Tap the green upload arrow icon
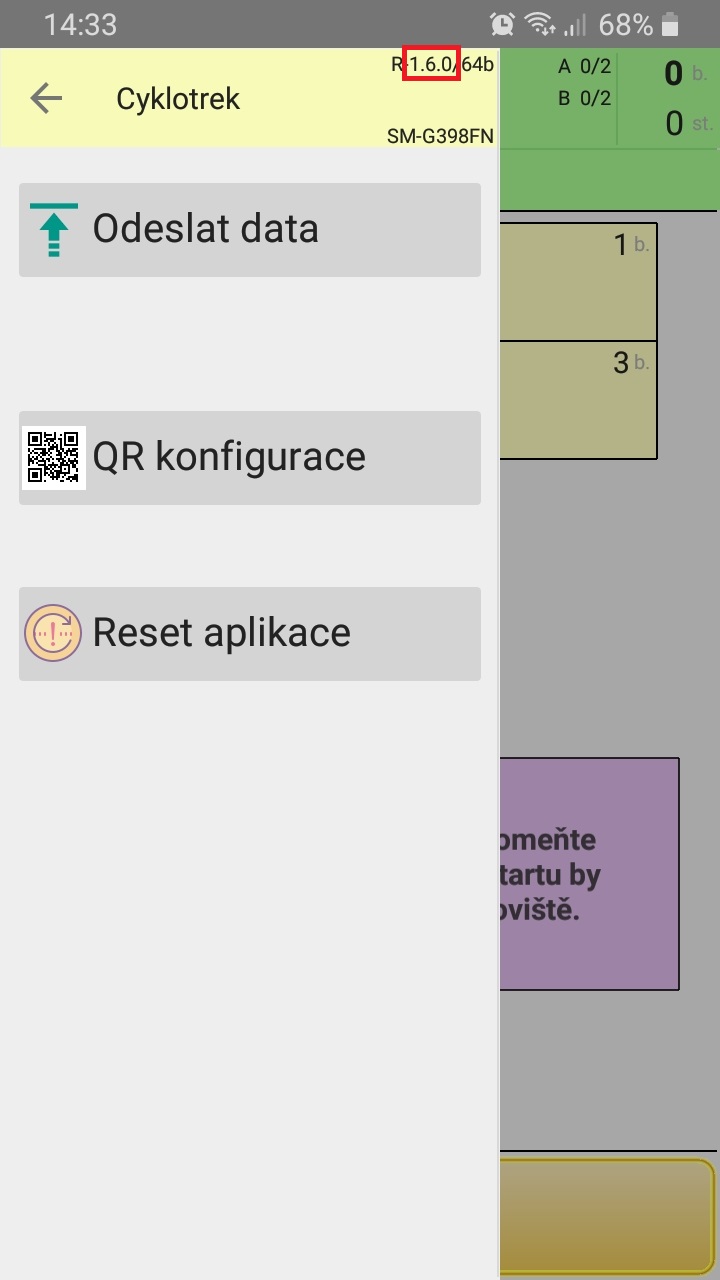The height and width of the screenshot is (1280, 720). [54, 230]
